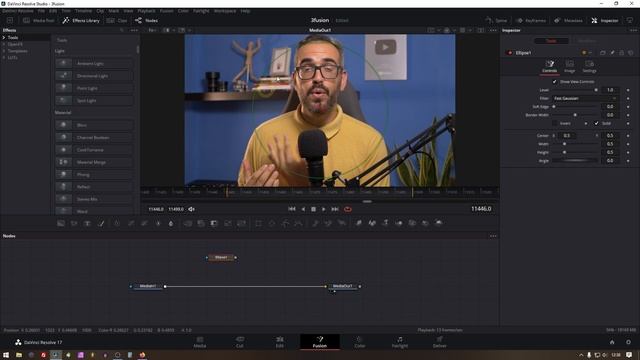640x360 pixels.
Task: Toggle the keyframe dot for Soft Edge
Action: (628, 107)
